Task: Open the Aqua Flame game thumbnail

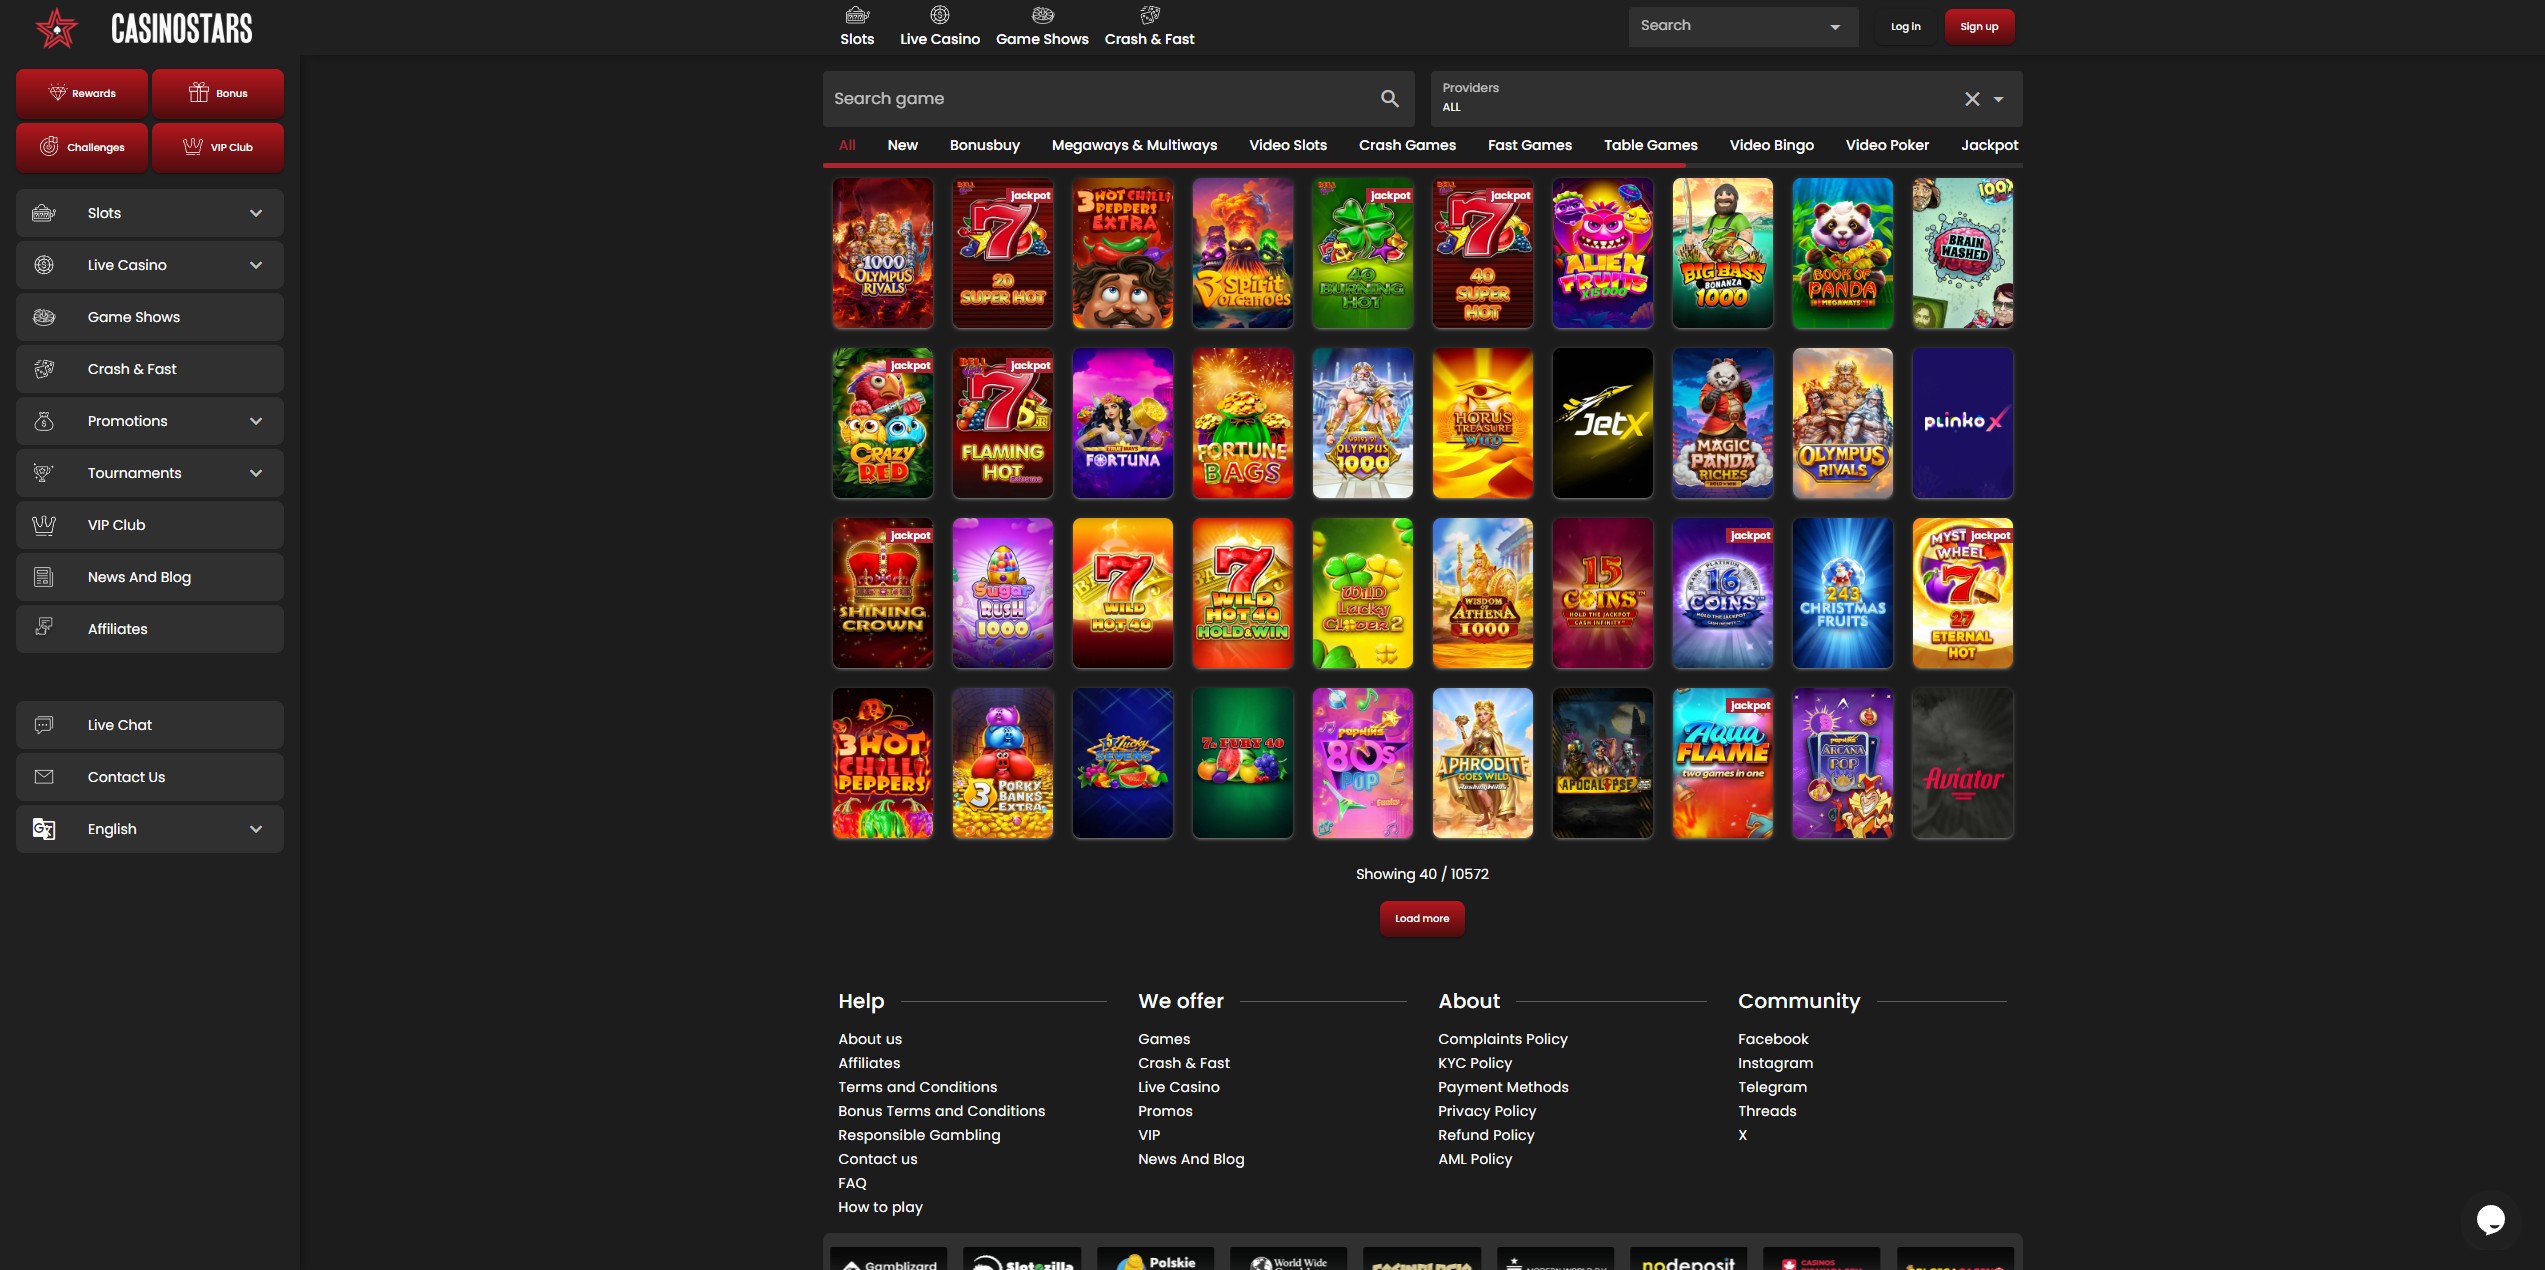Action: pyautogui.click(x=1722, y=763)
